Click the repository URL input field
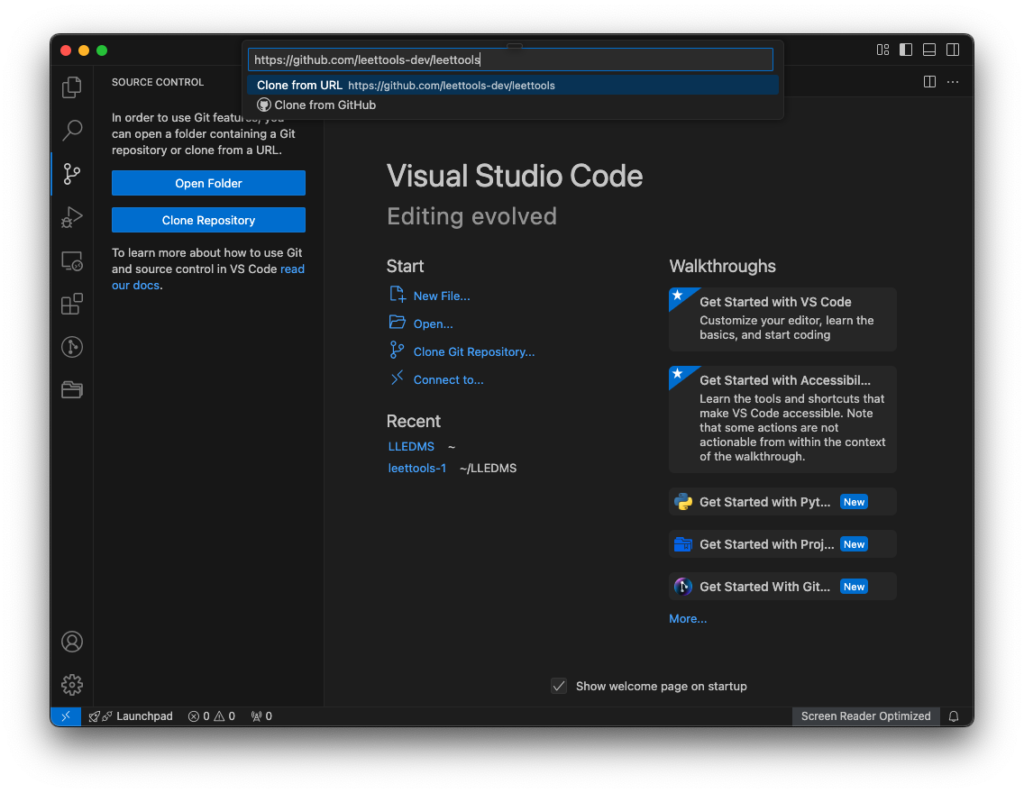Image resolution: width=1024 pixels, height=793 pixels. 510,59
